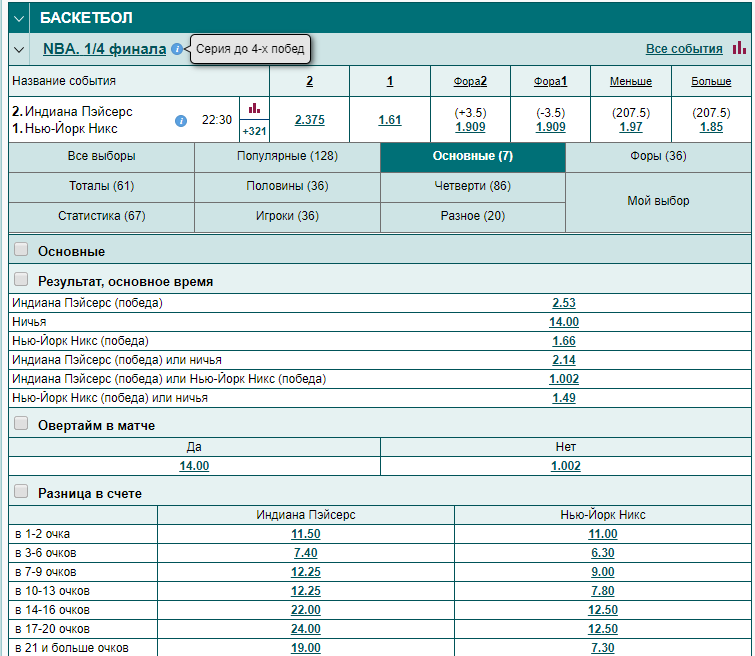755x656 pixels.
Task: Pick New York by 10-13 points odds 7.80
Action: (x=603, y=591)
